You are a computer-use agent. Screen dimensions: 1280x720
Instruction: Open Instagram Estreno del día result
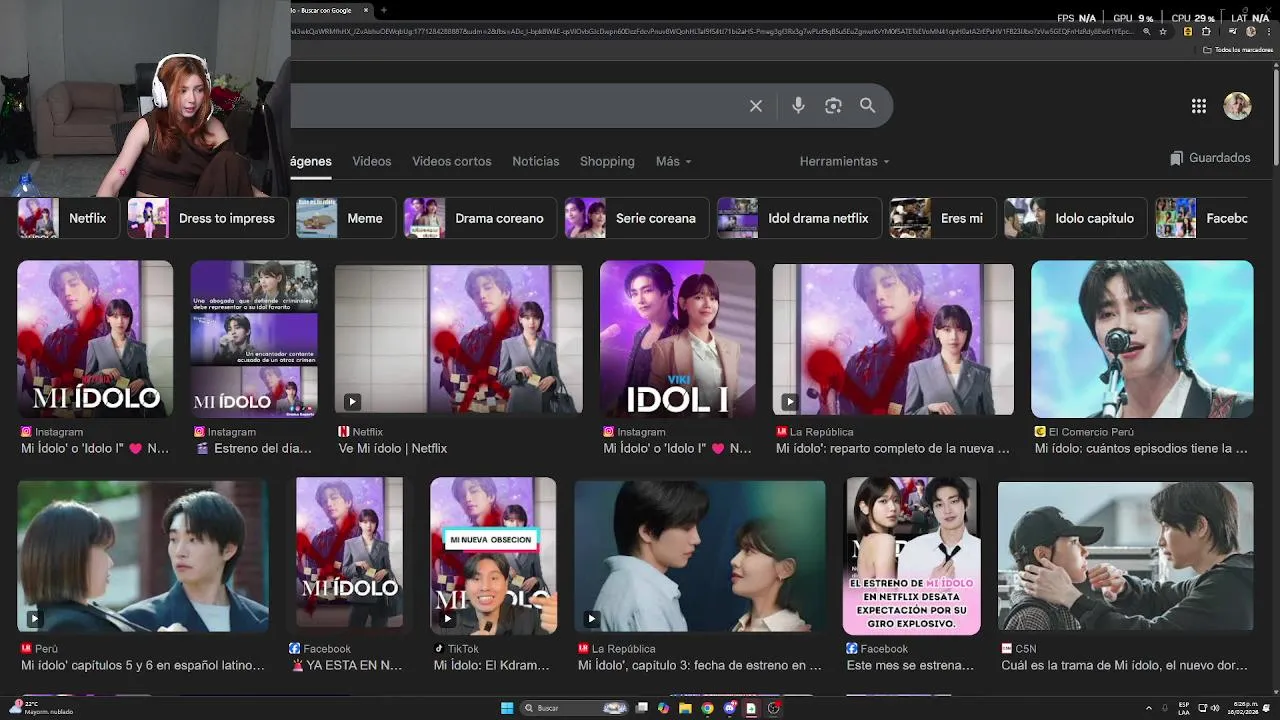[254, 448]
